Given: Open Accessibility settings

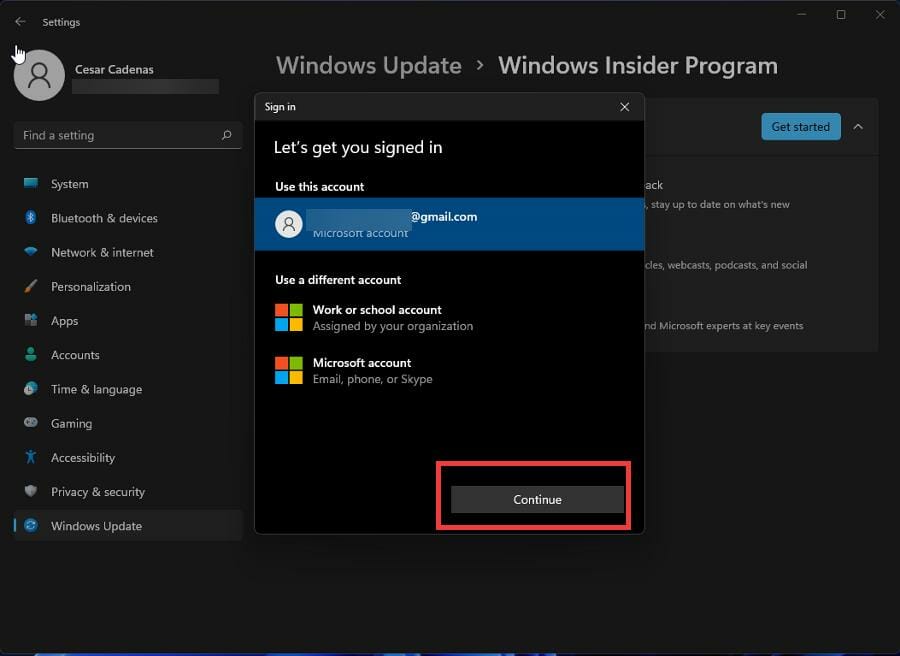Looking at the screenshot, I should point(128,457).
